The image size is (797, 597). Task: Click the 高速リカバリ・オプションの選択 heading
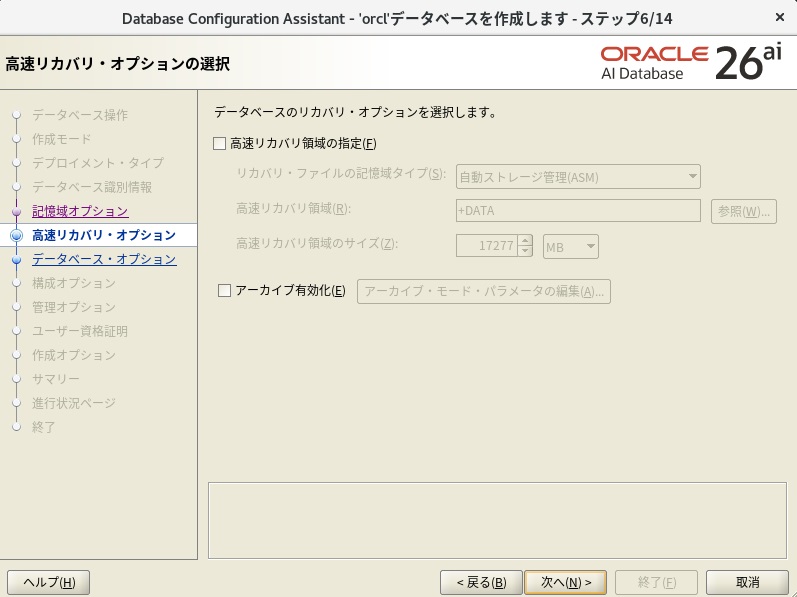click(x=117, y=64)
